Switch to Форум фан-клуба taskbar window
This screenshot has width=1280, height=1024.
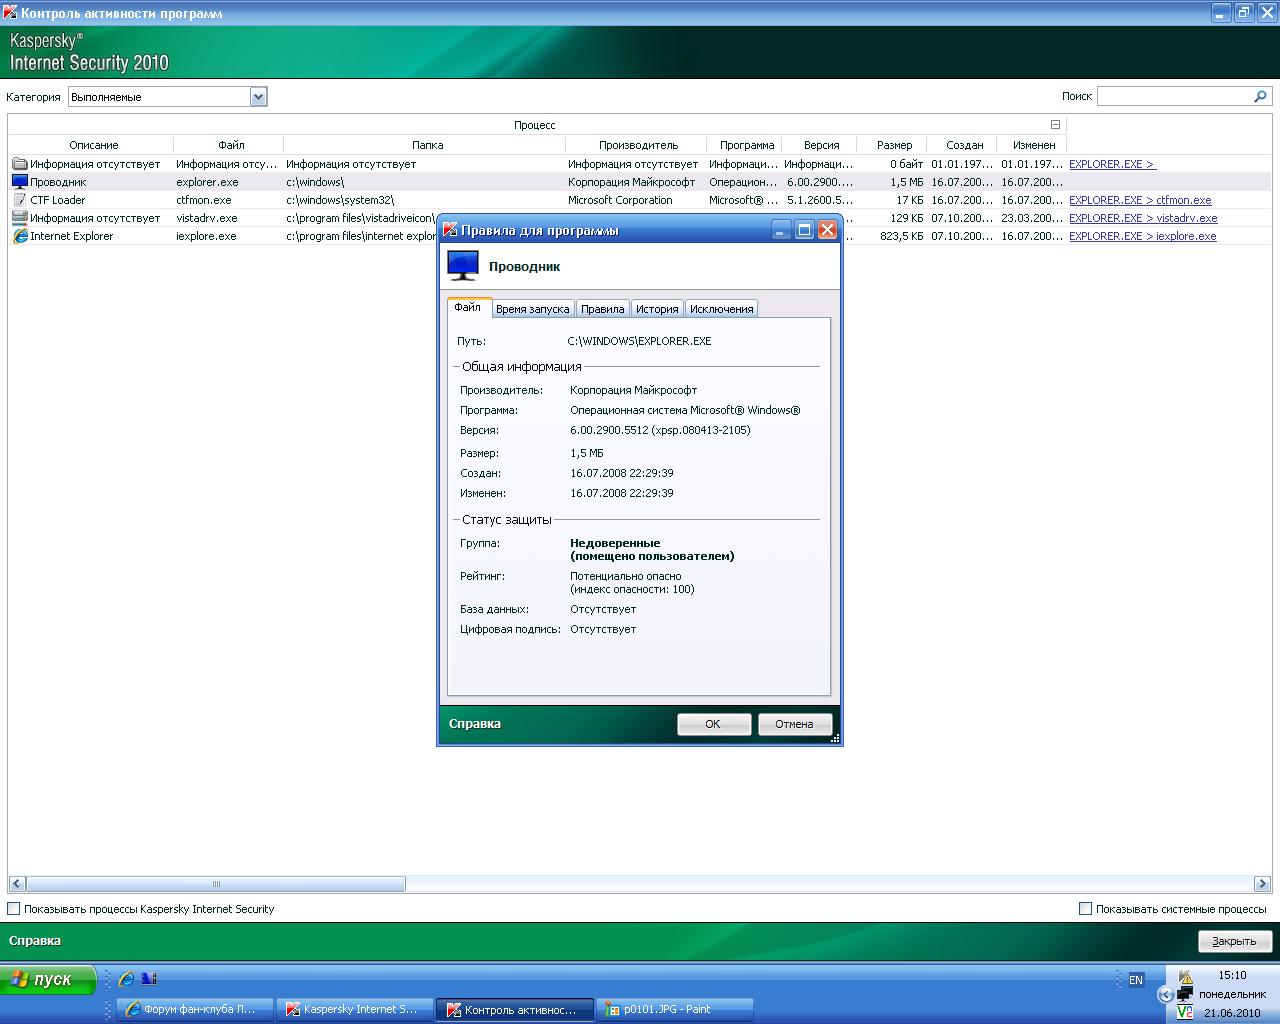click(196, 1009)
